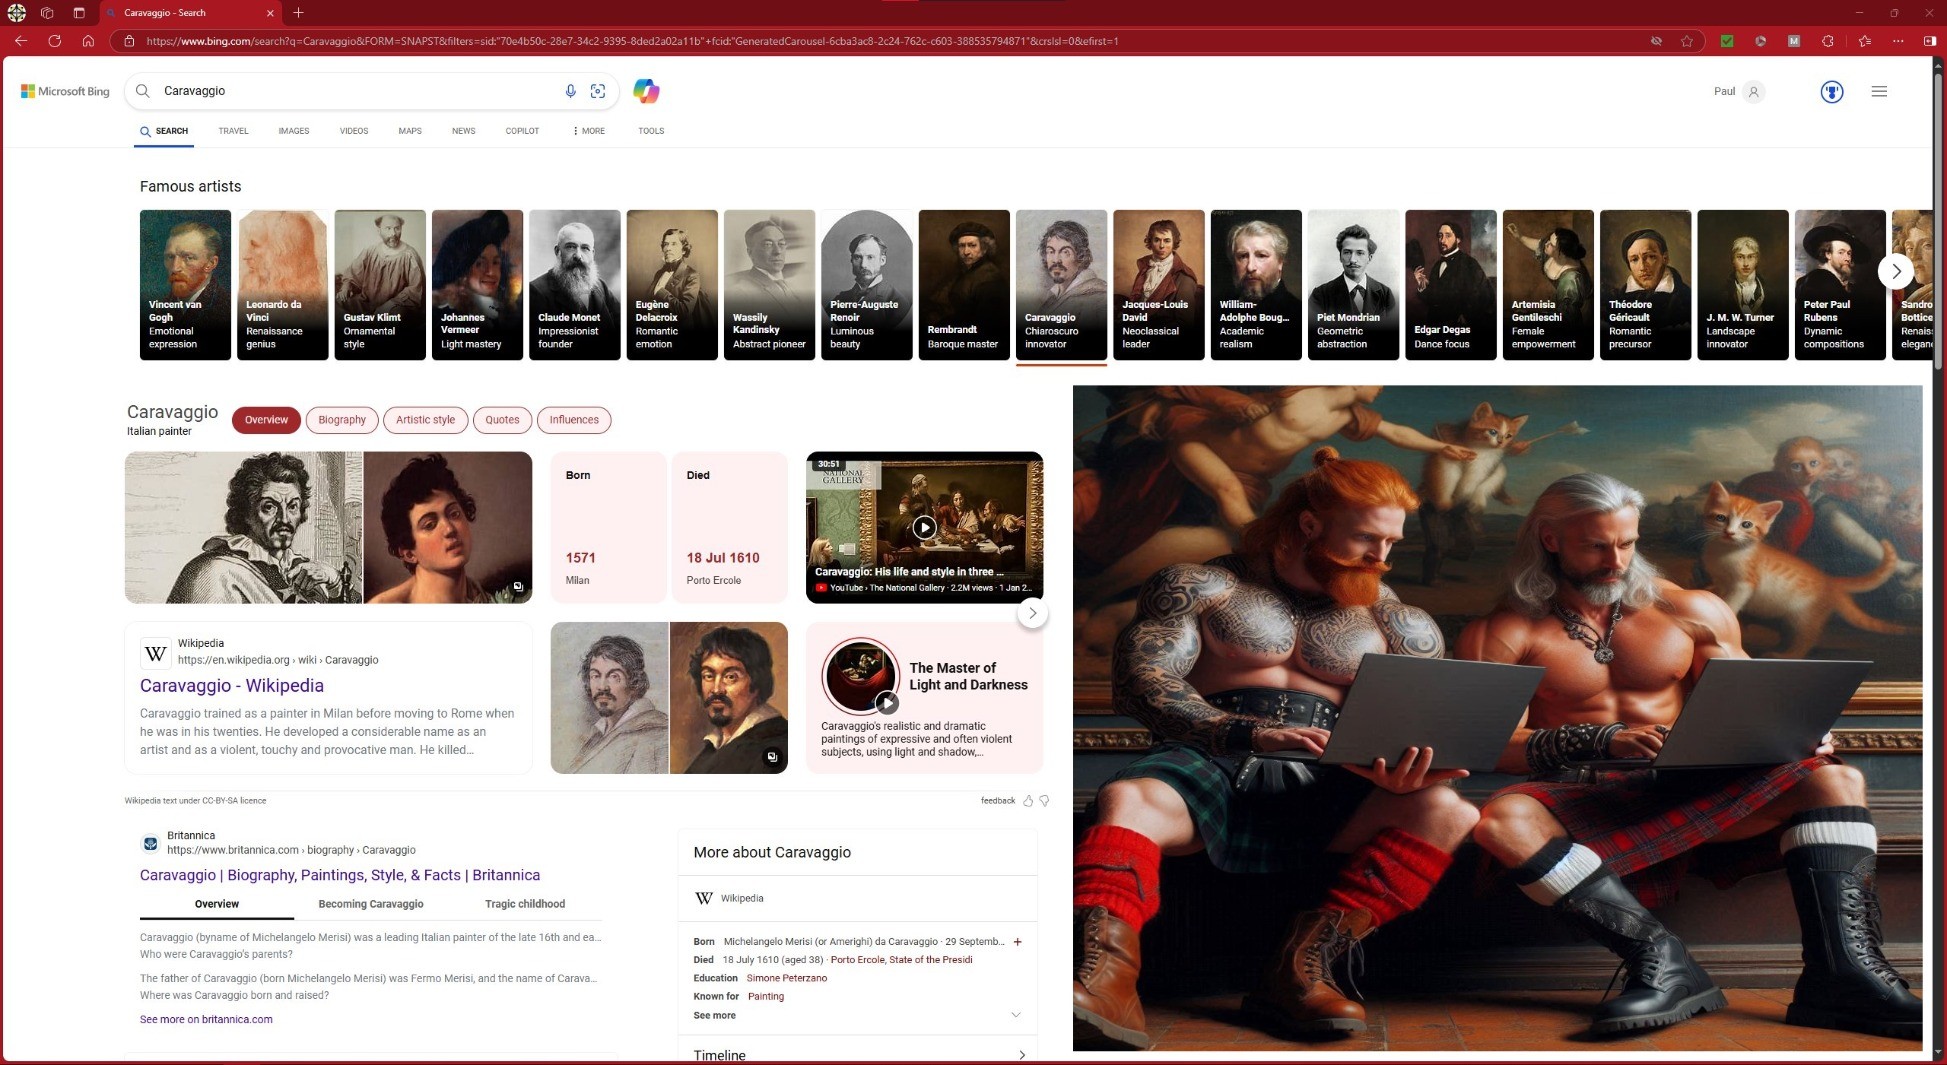Image resolution: width=1947 pixels, height=1065 pixels.
Task: Switch to IMAGES search tab
Action: (294, 131)
